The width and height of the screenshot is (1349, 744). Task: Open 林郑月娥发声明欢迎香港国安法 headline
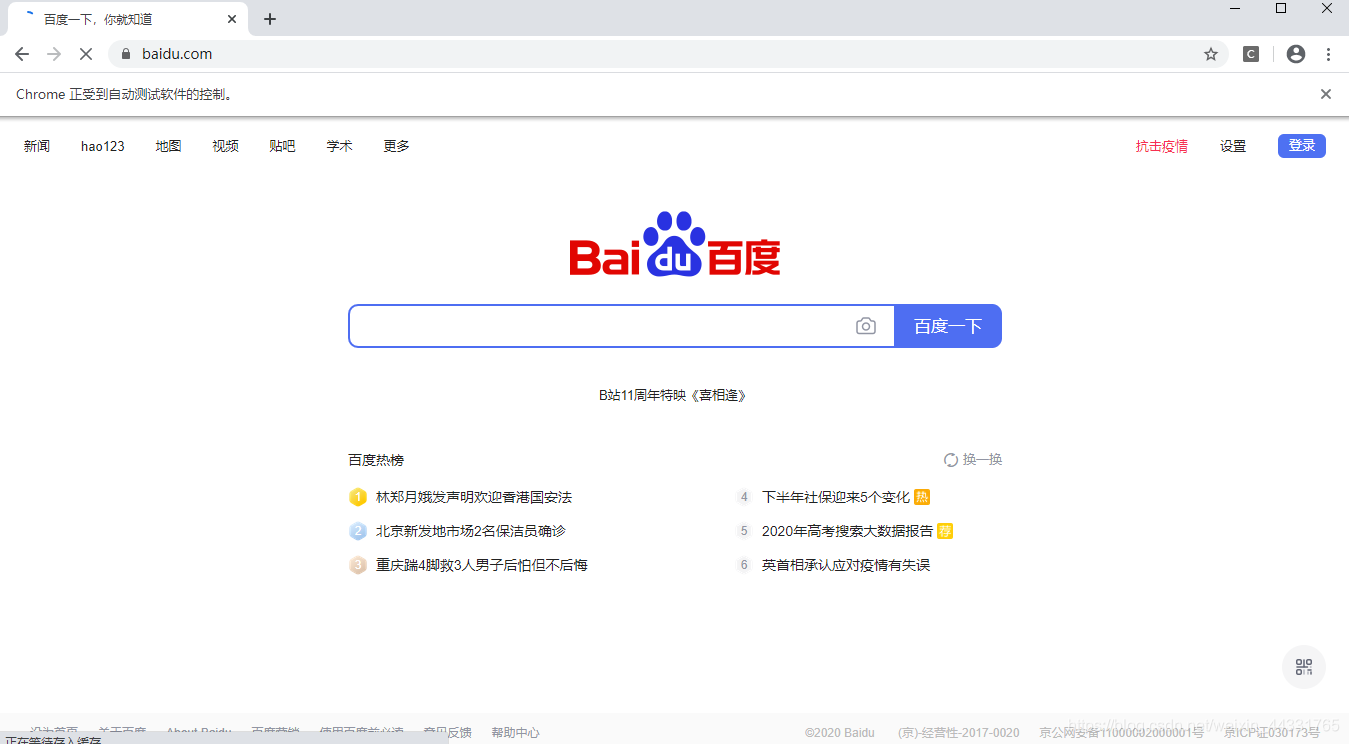click(x=474, y=497)
